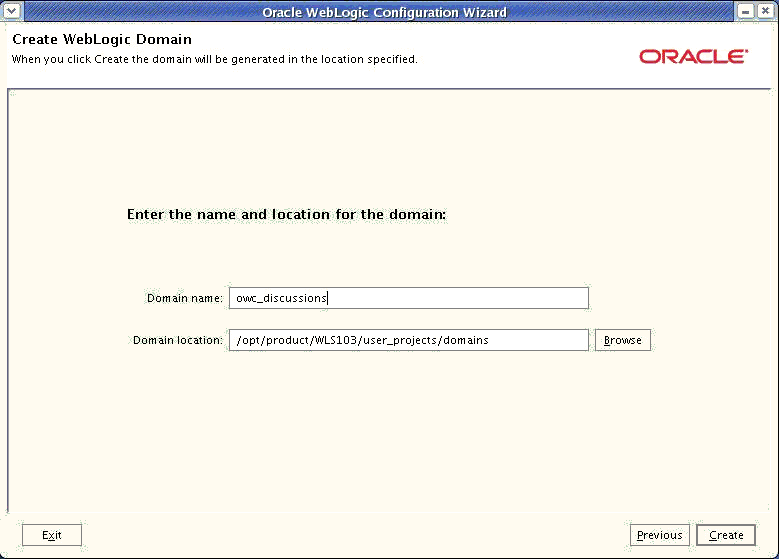The height and width of the screenshot is (559, 779).
Task: Click the 'Enter the name and location' heading
Action: point(287,215)
